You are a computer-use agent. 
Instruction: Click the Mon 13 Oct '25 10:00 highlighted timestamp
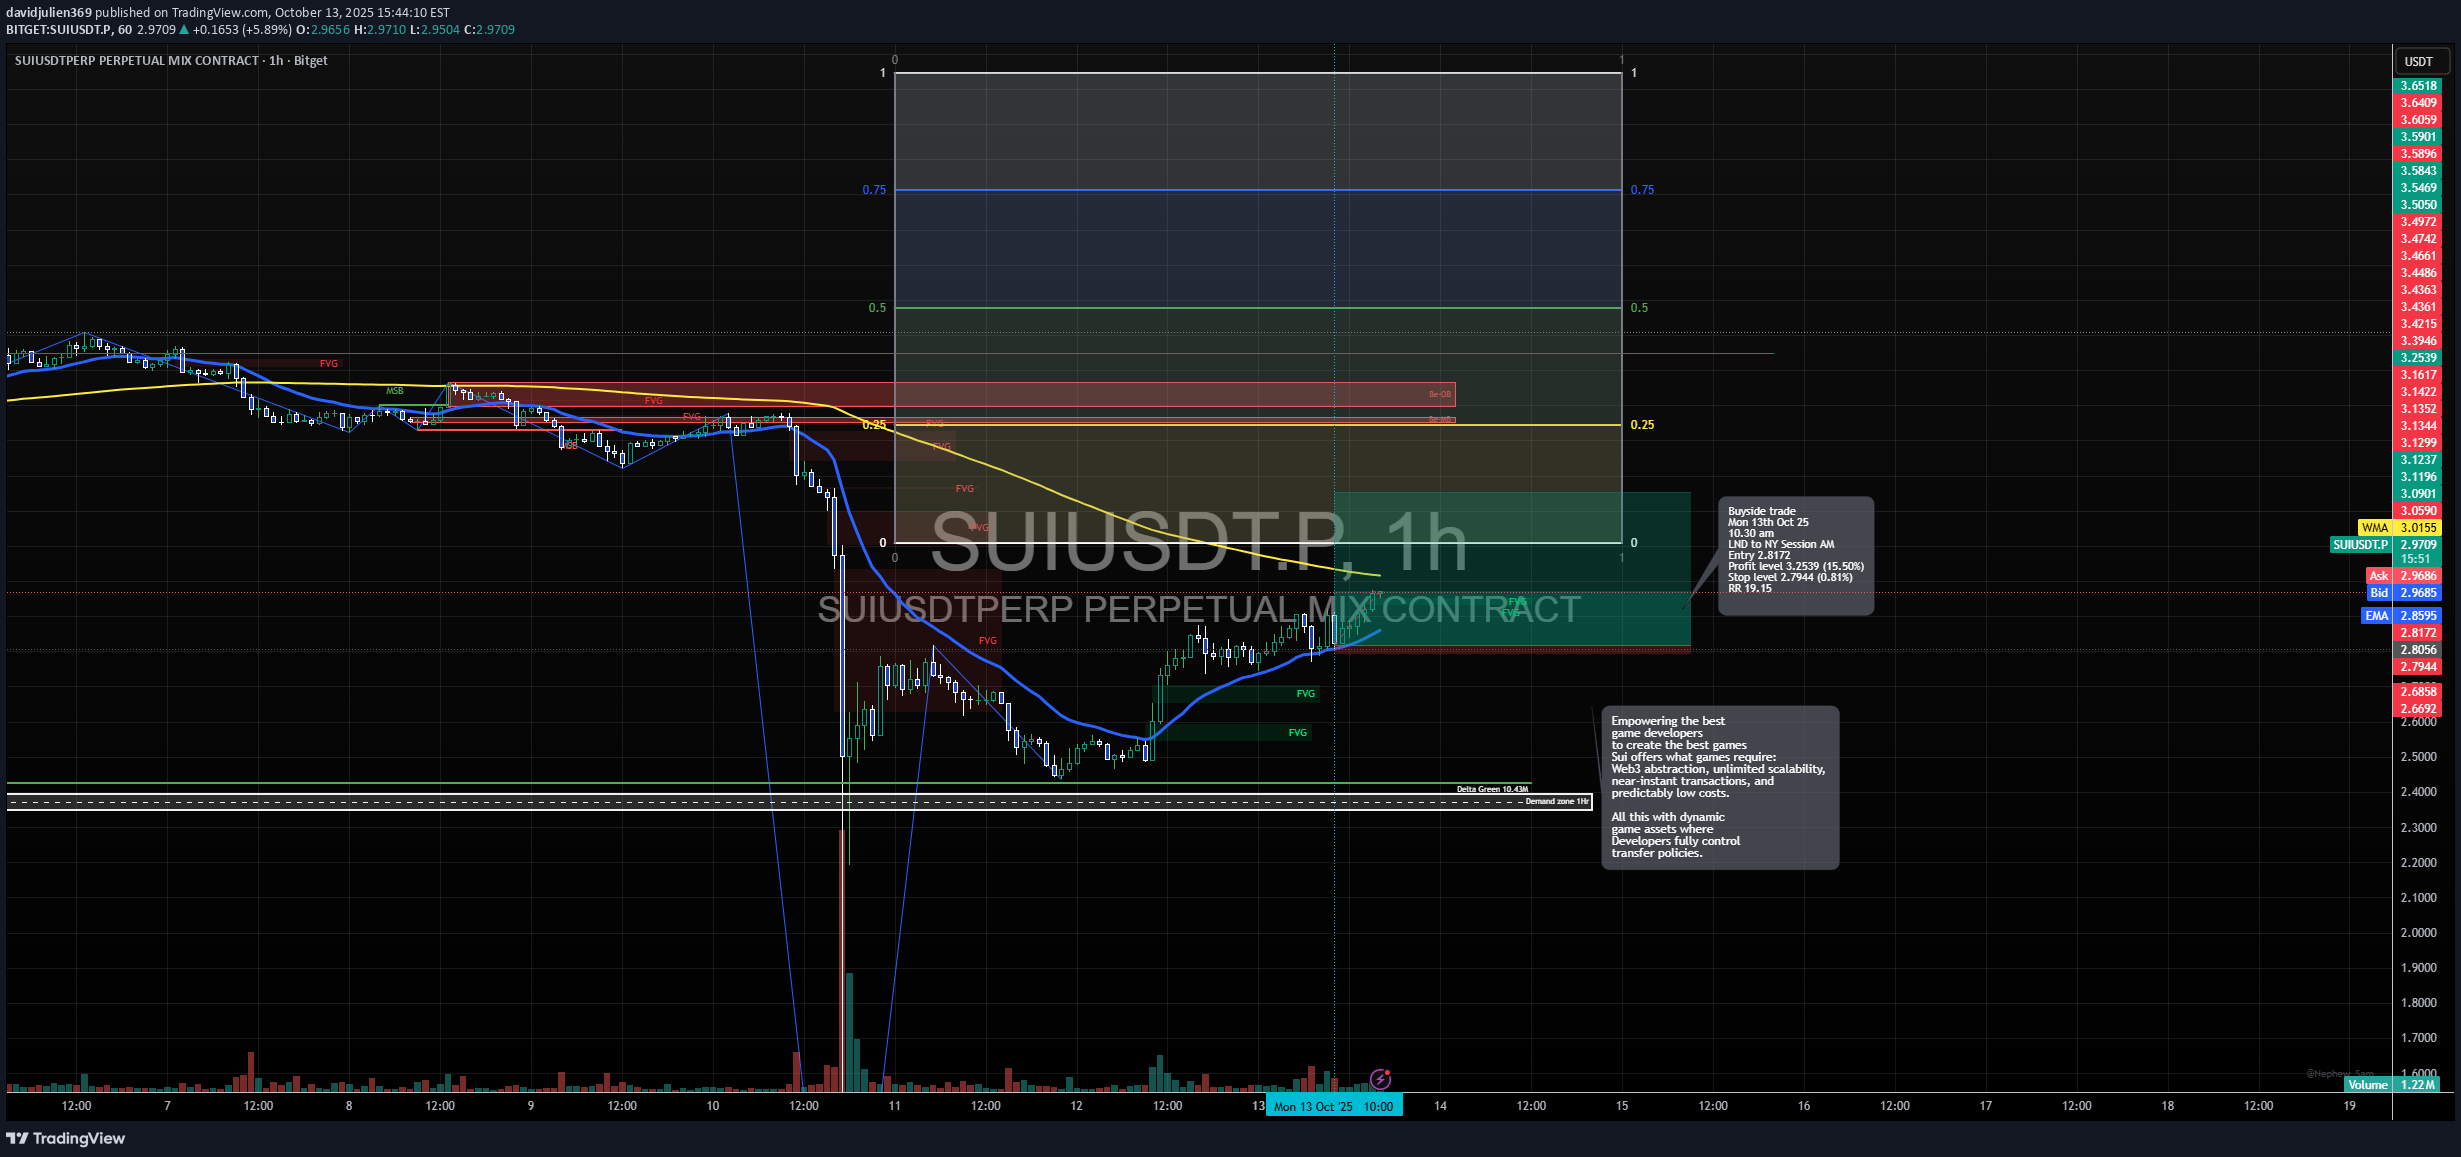[x=1333, y=1106]
